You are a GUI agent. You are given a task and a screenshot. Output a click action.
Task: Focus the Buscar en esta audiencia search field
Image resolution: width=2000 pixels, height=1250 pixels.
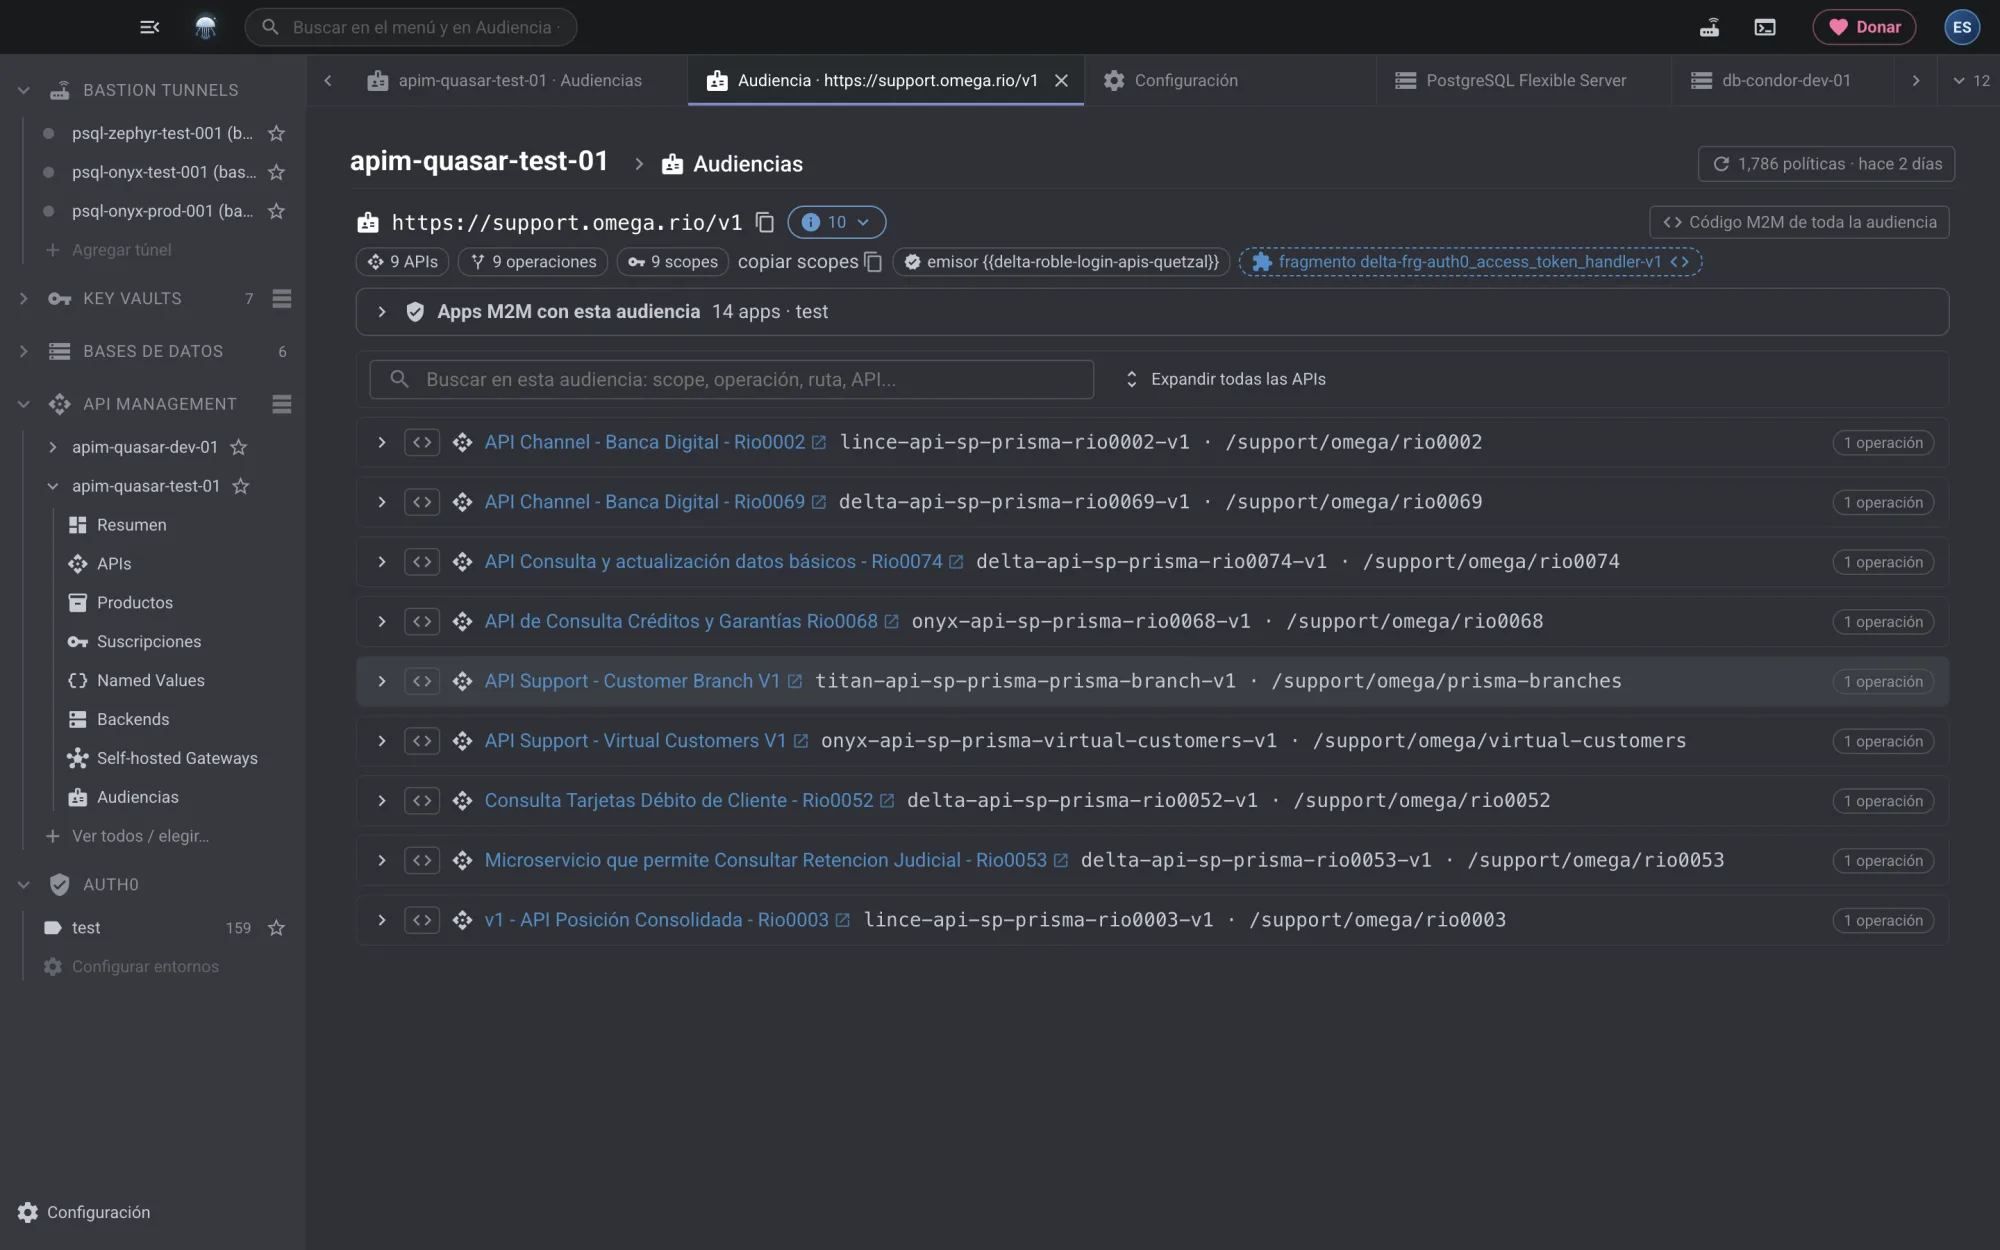pyautogui.click(x=731, y=379)
